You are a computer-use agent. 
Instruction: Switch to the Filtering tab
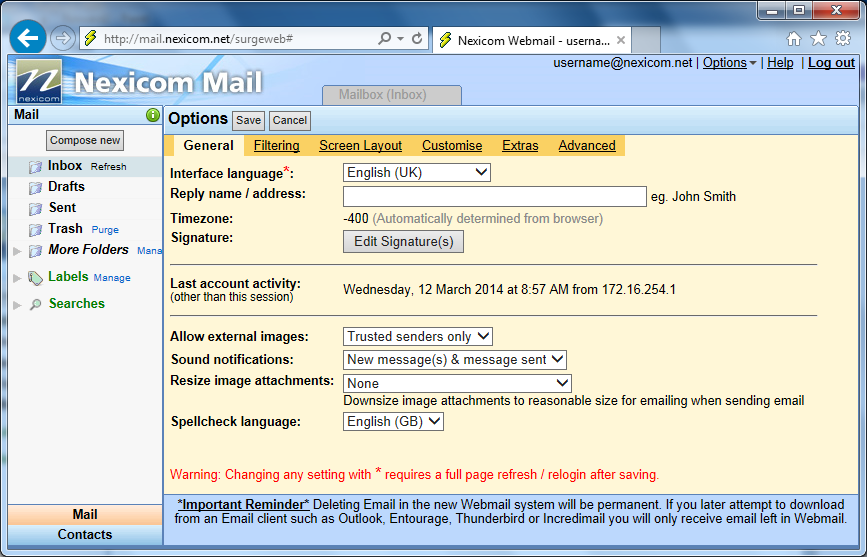(x=276, y=145)
